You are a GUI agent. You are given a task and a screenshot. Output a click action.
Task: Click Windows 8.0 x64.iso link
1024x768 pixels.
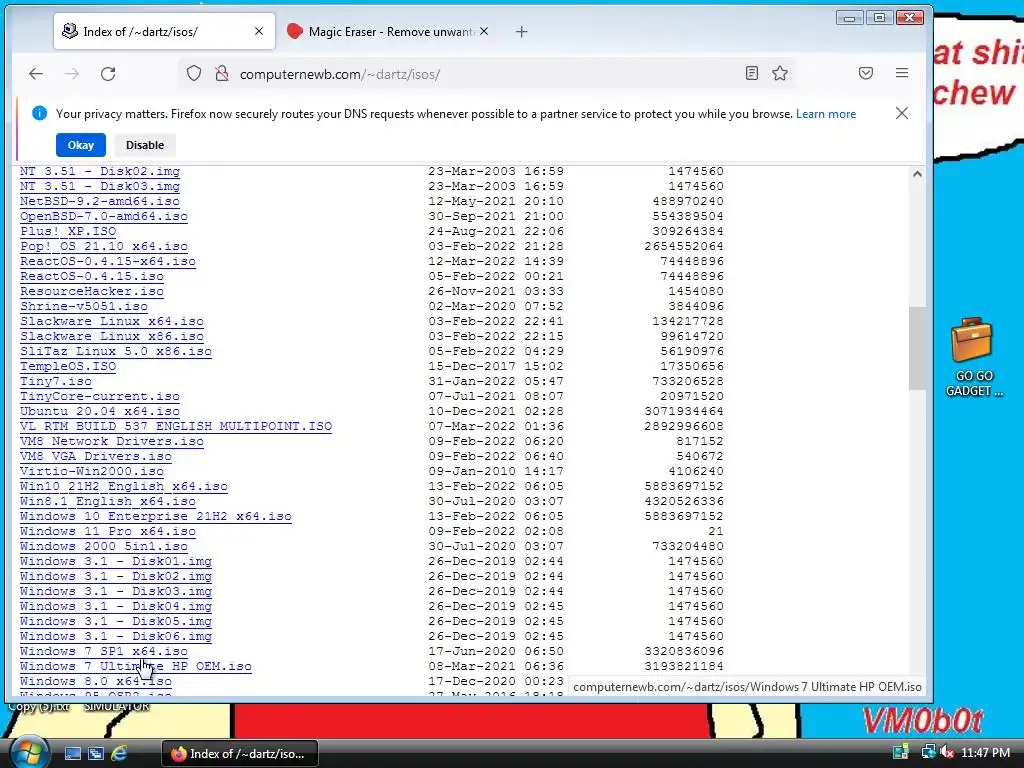[x=96, y=682]
